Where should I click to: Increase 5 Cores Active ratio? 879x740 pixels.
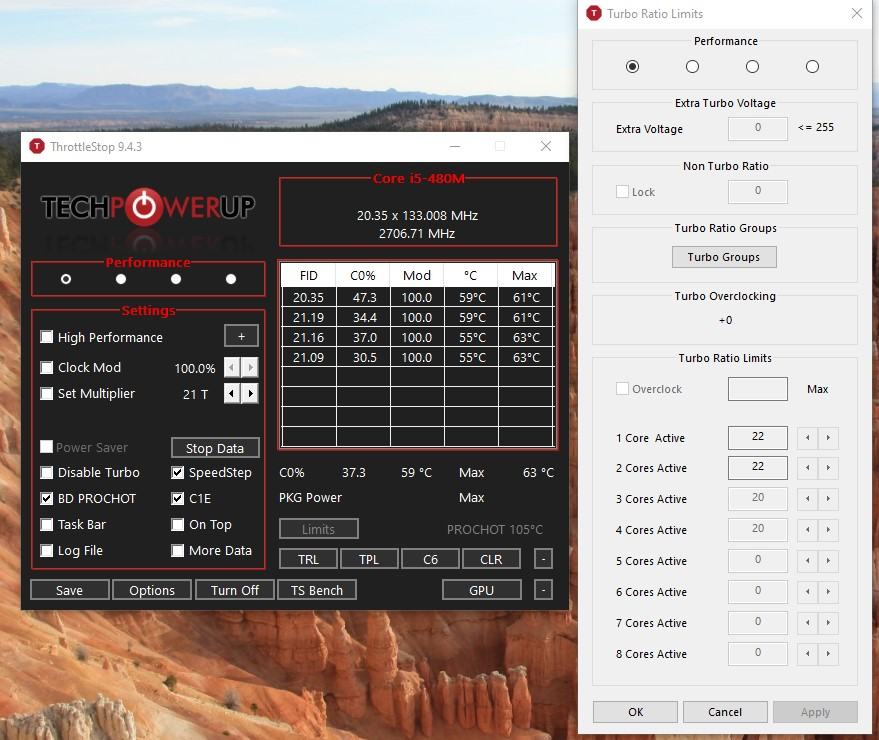(828, 561)
